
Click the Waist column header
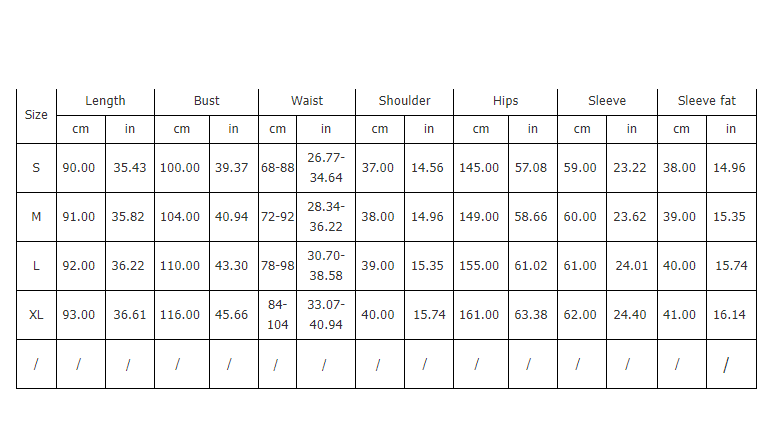(307, 101)
